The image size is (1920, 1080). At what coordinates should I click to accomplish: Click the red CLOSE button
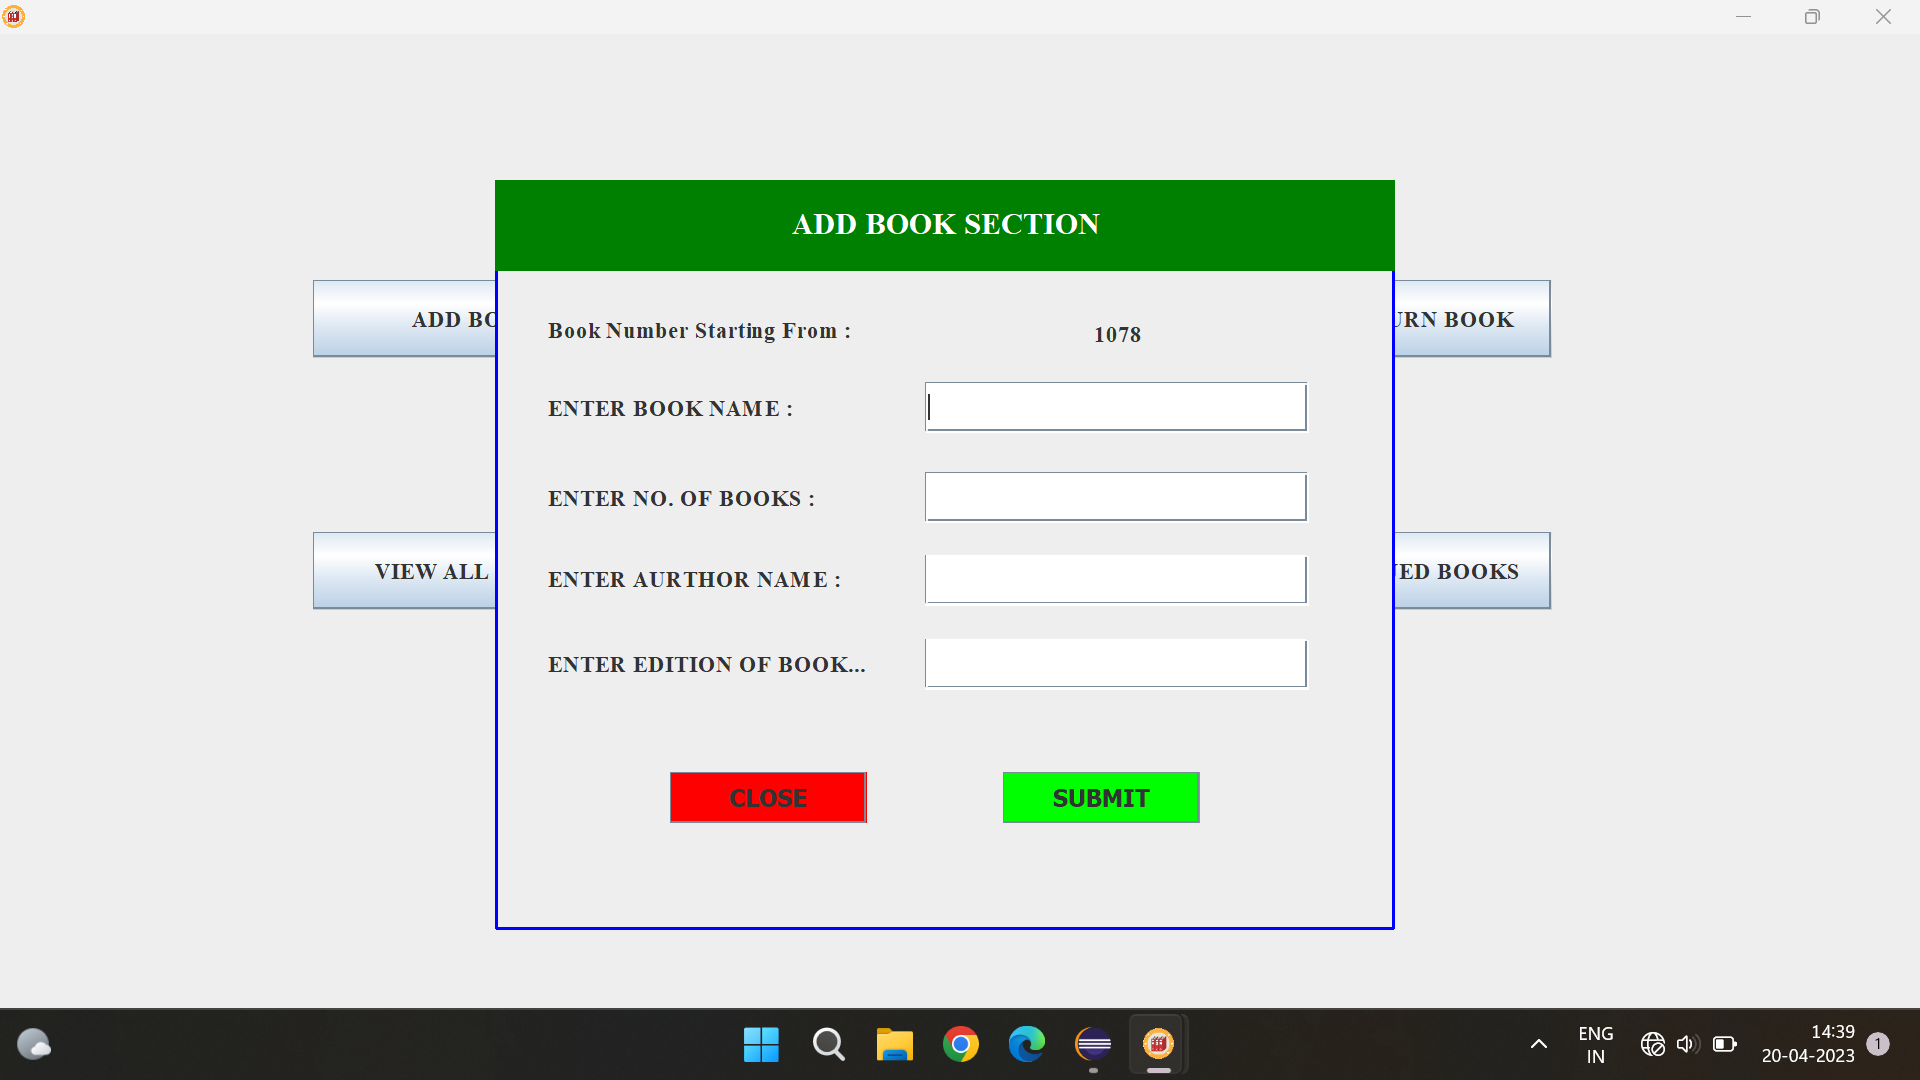768,797
